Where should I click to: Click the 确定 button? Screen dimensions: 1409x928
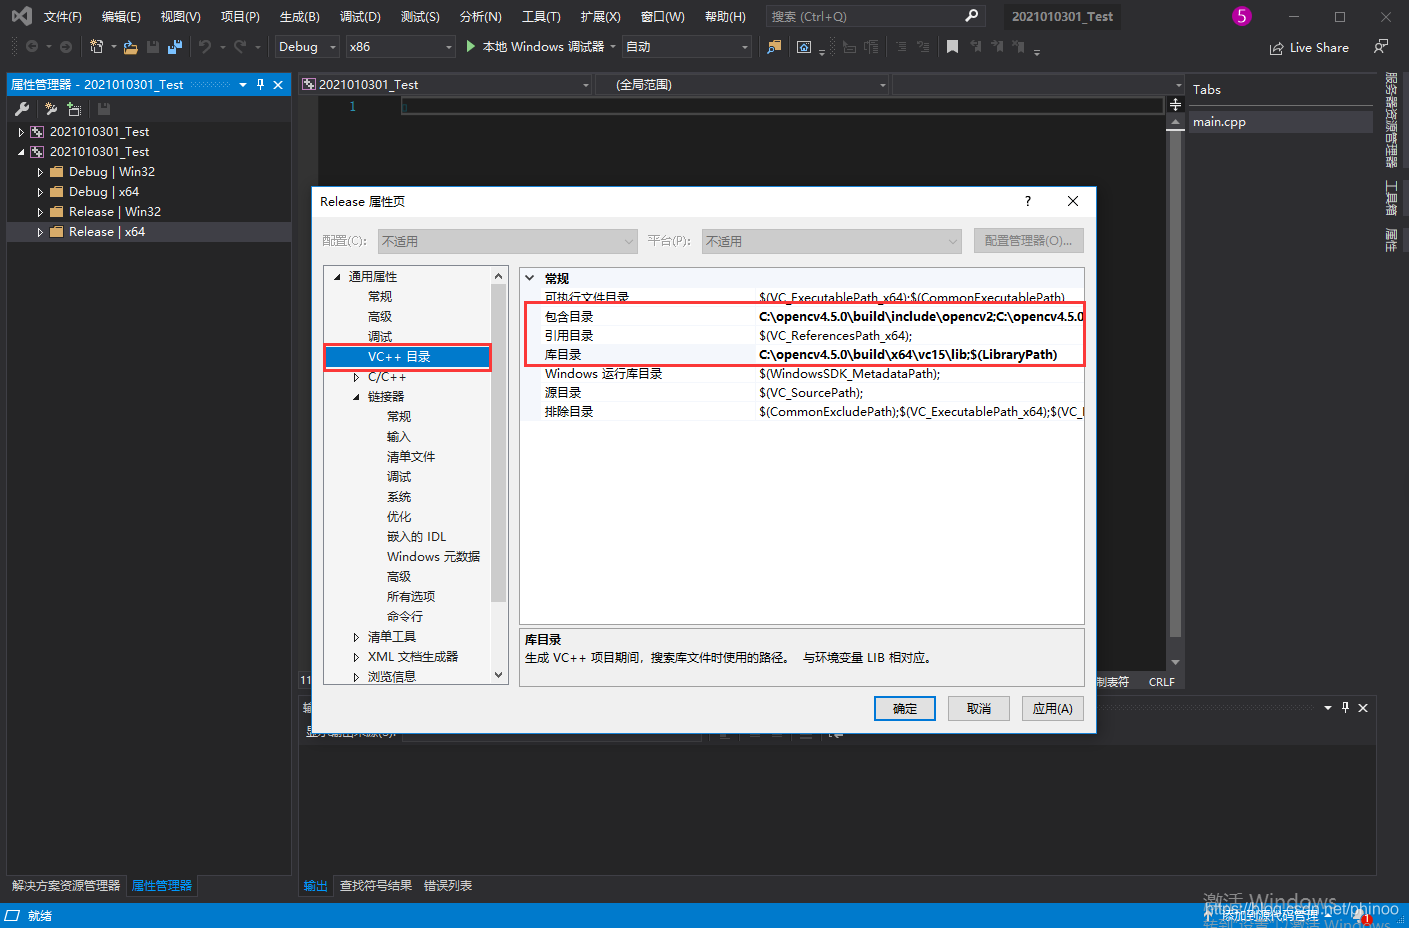tap(905, 708)
